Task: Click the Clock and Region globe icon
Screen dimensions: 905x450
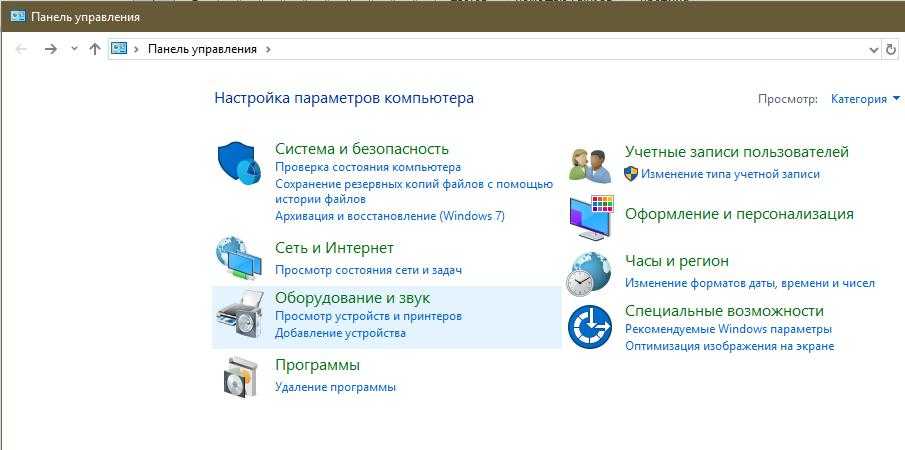Action: pyautogui.click(x=590, y=271)
